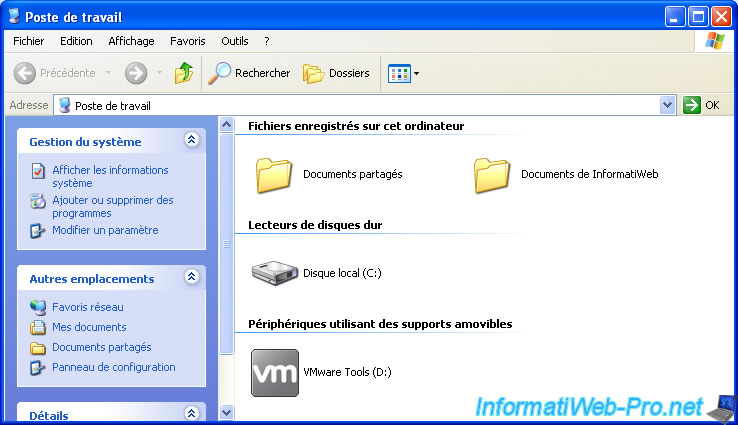738x425 pixels.
Task: Click Afficher les informations système link
Action: [110, 176]
